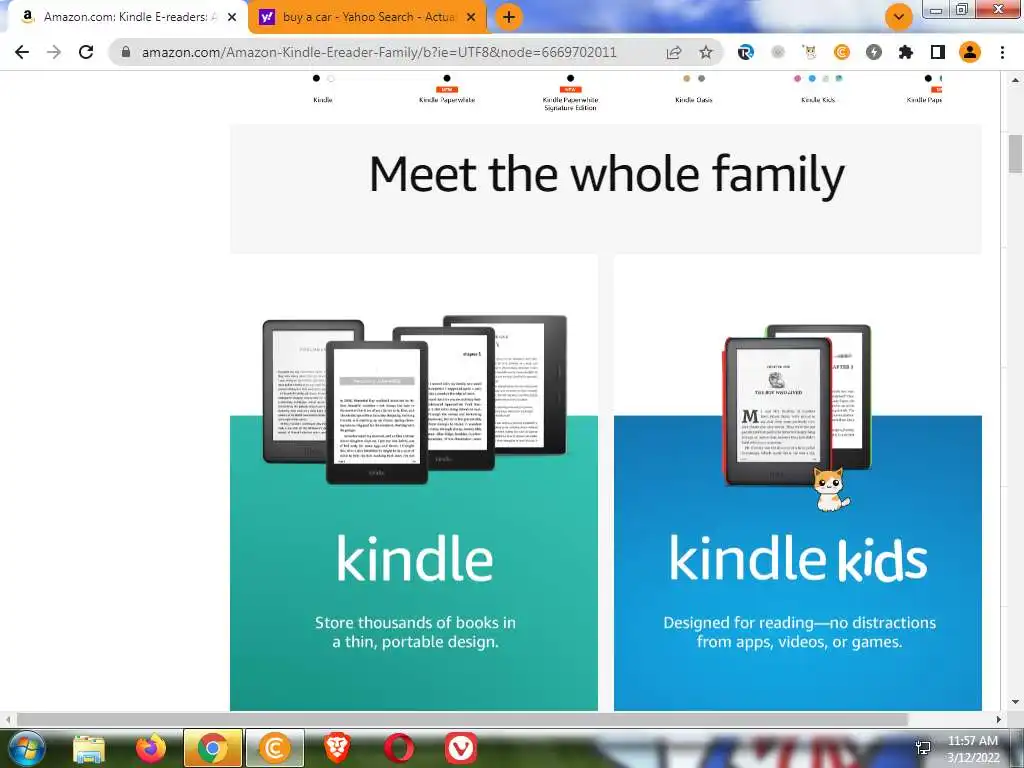This screenshot has width=1024, height=768.
Task: Select blue color dot for Kindle Kids
Action: click(812, 78)
